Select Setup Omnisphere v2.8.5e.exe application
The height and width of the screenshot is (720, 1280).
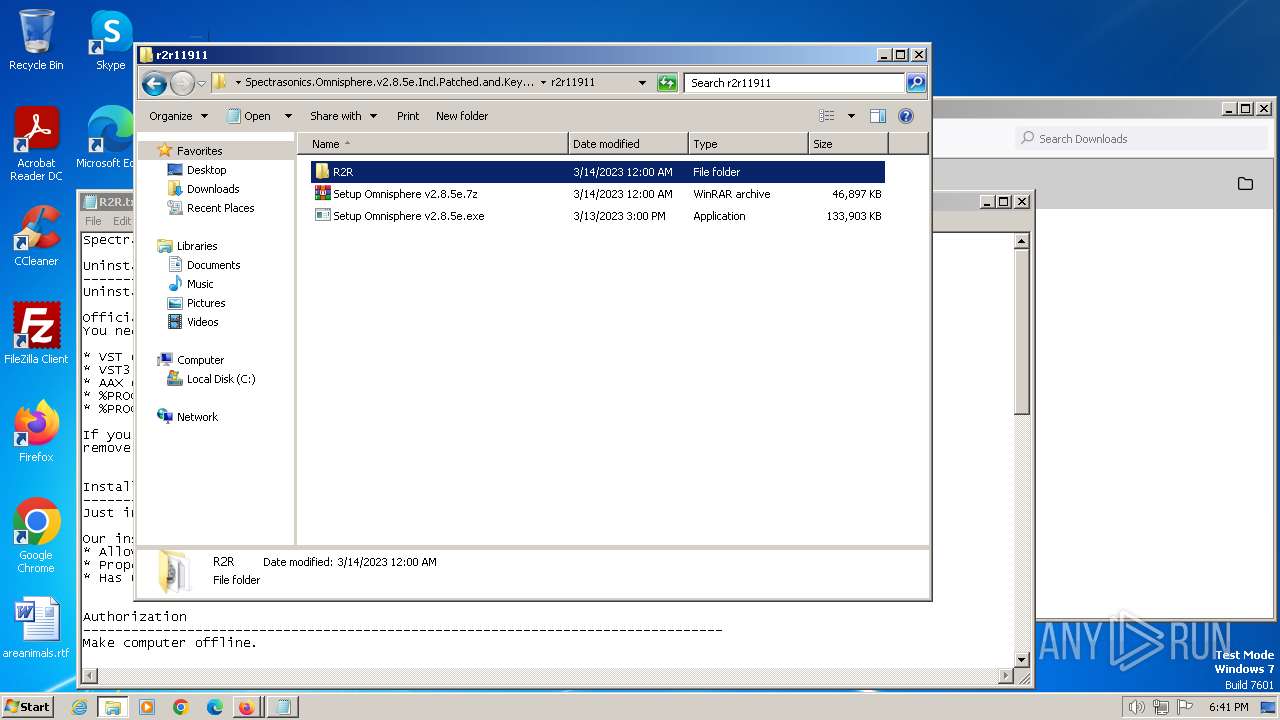click(598, 216)
